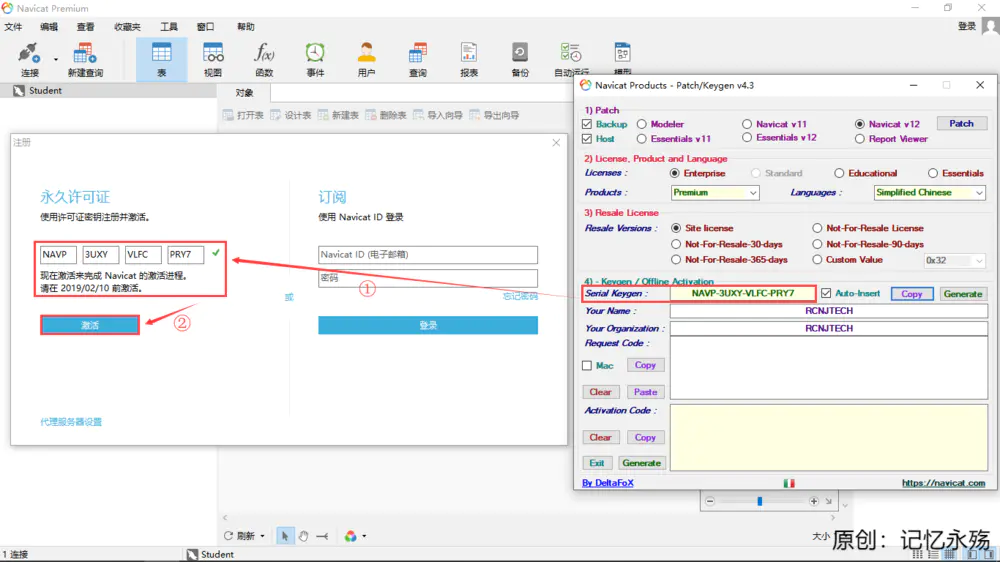Open the Products Premium dropdown
The width and height of the screenshot is (1000, 562).
(x=715, y=192)
